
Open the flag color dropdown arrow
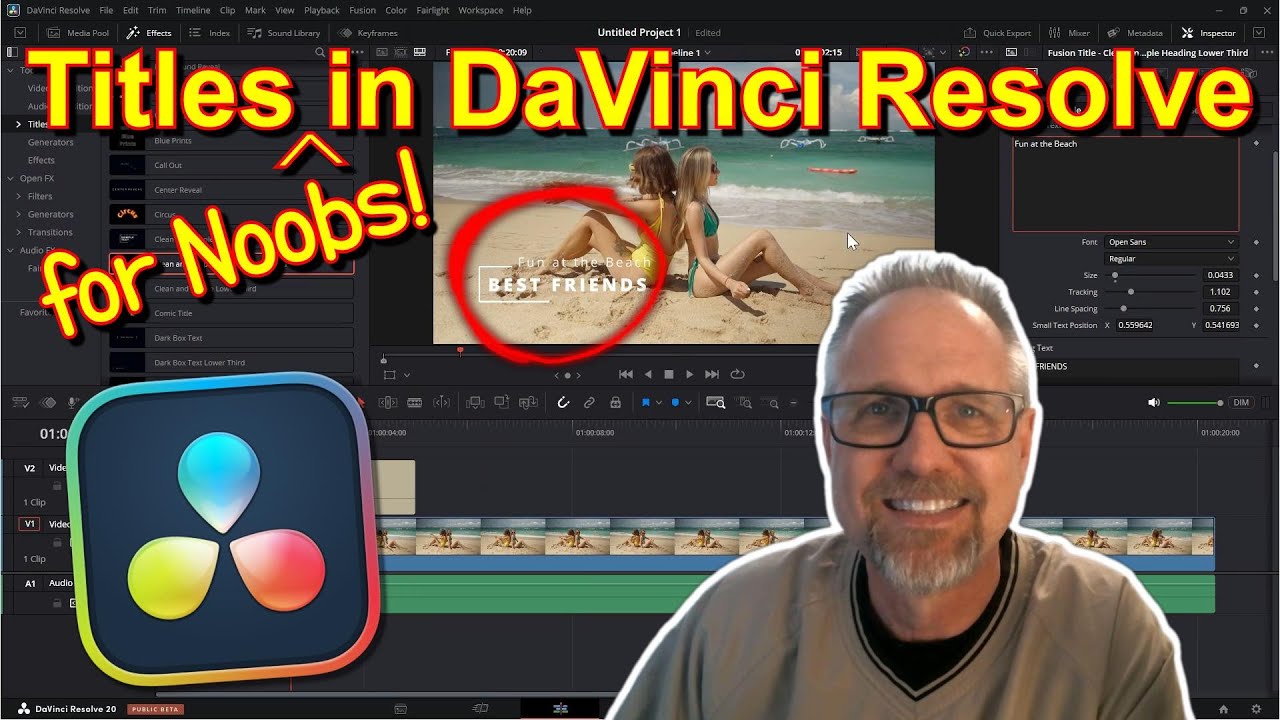pyautogui.click(x=658, y=403)
